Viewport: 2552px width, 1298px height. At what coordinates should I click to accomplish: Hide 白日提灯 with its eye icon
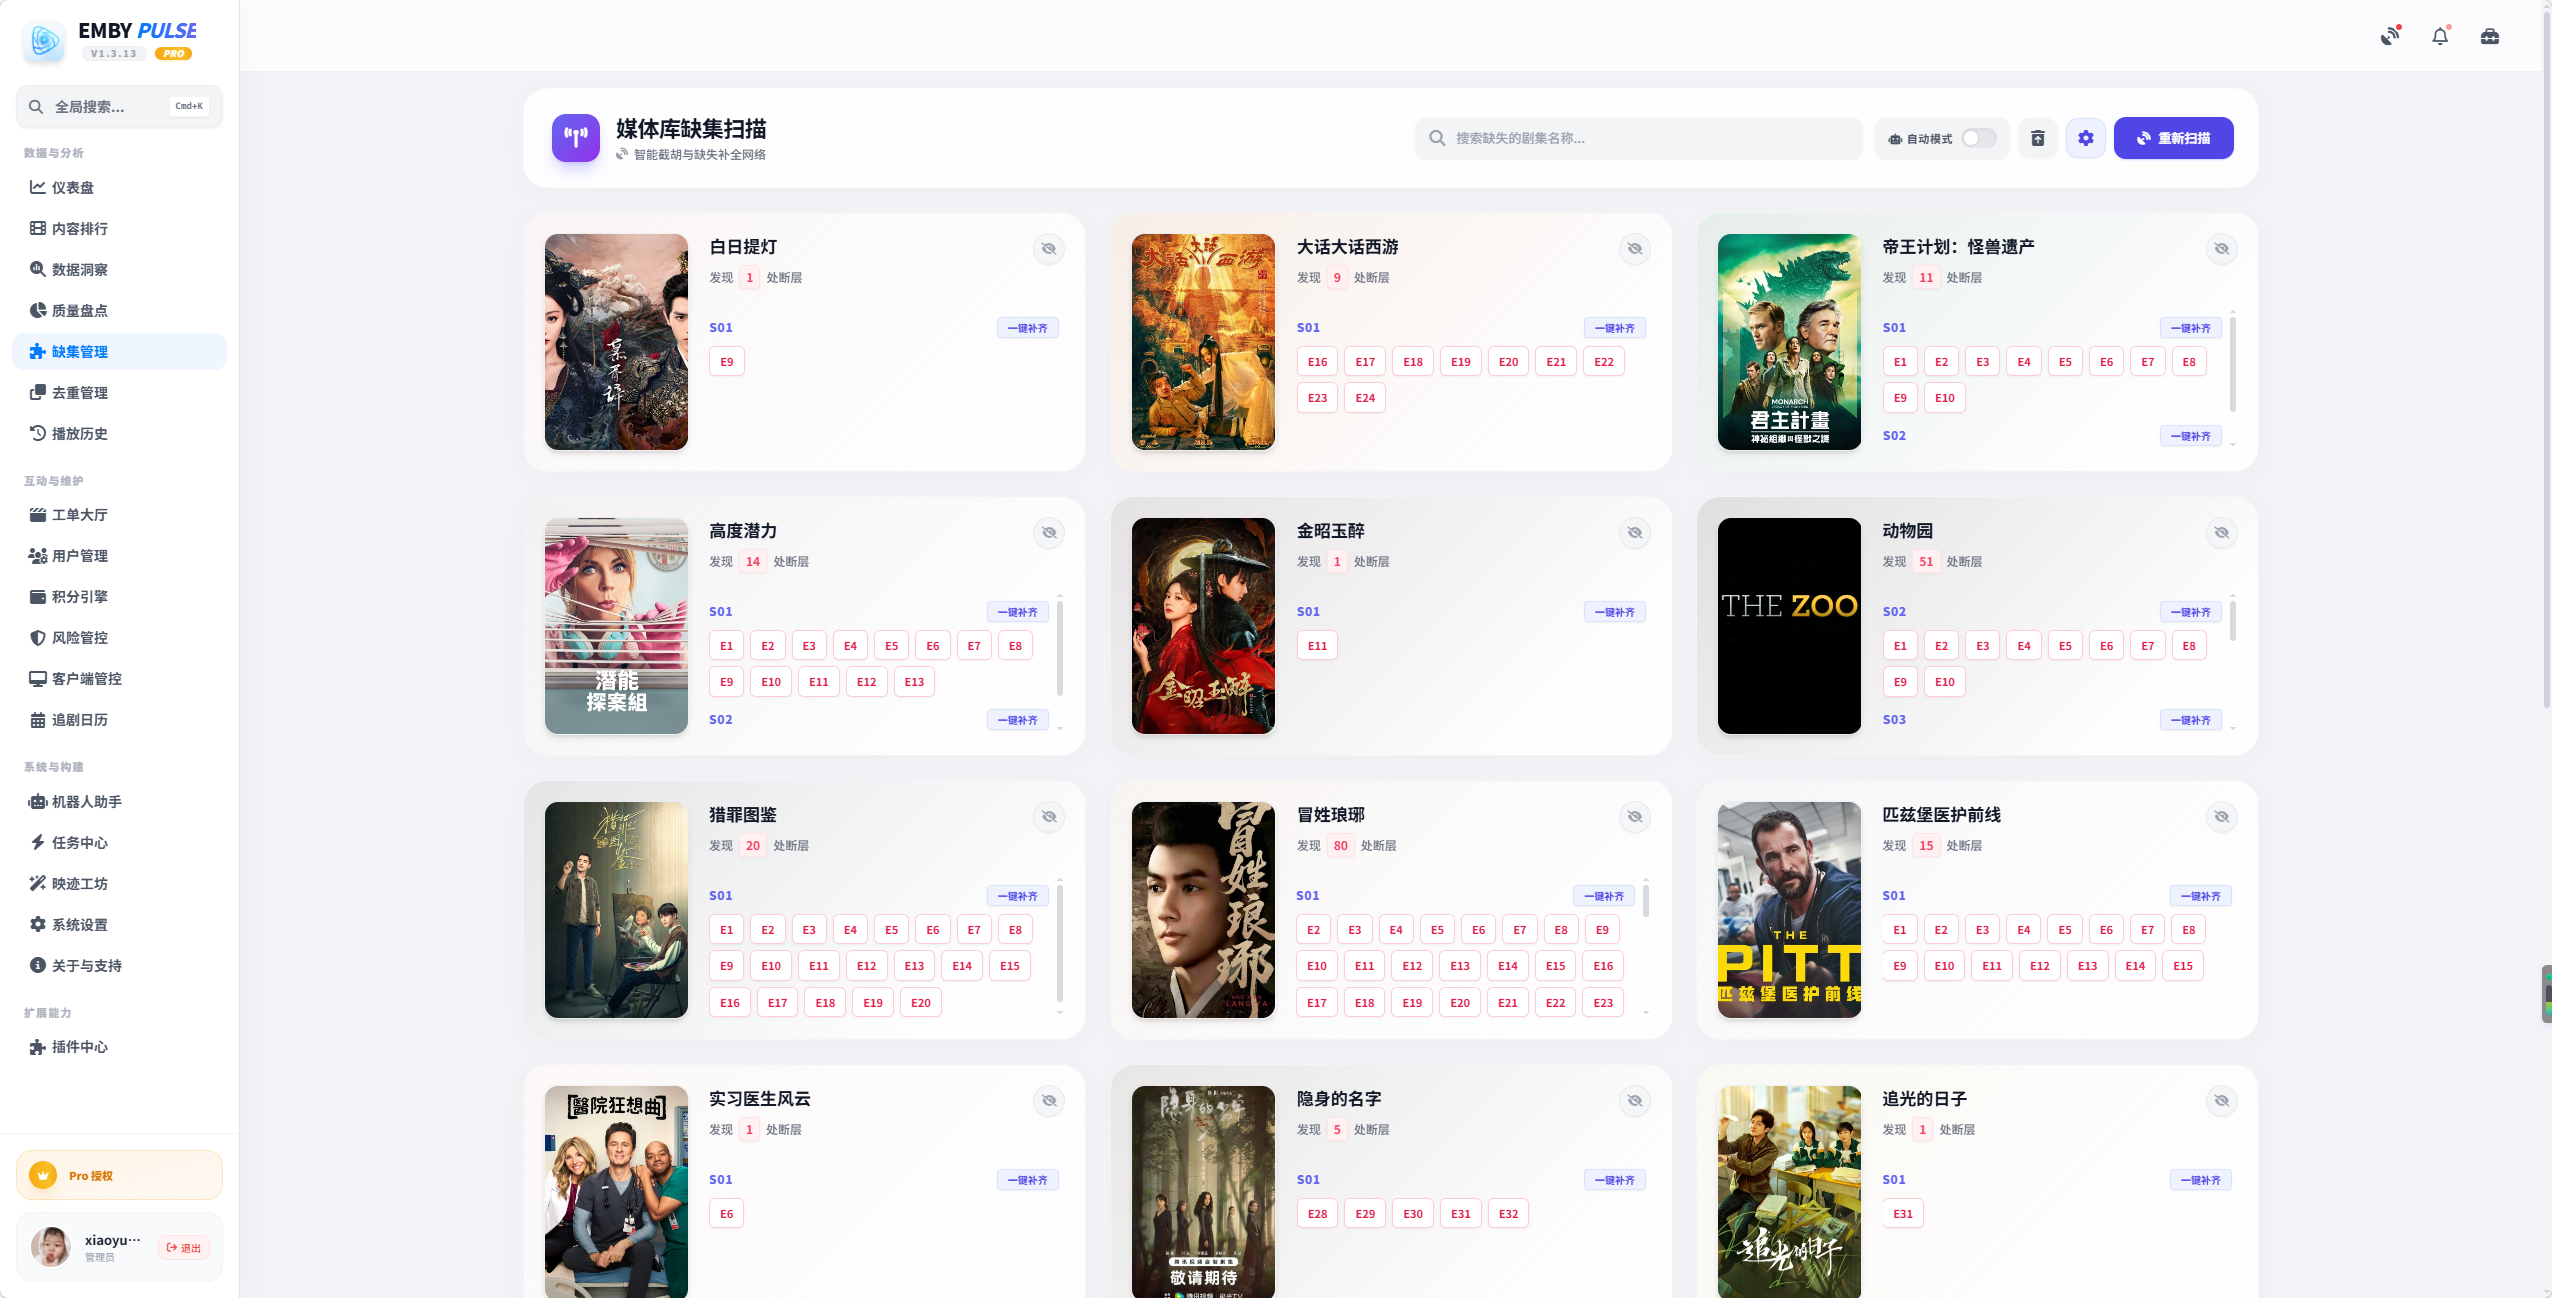pyautogui.click(x=1049, y=249)
